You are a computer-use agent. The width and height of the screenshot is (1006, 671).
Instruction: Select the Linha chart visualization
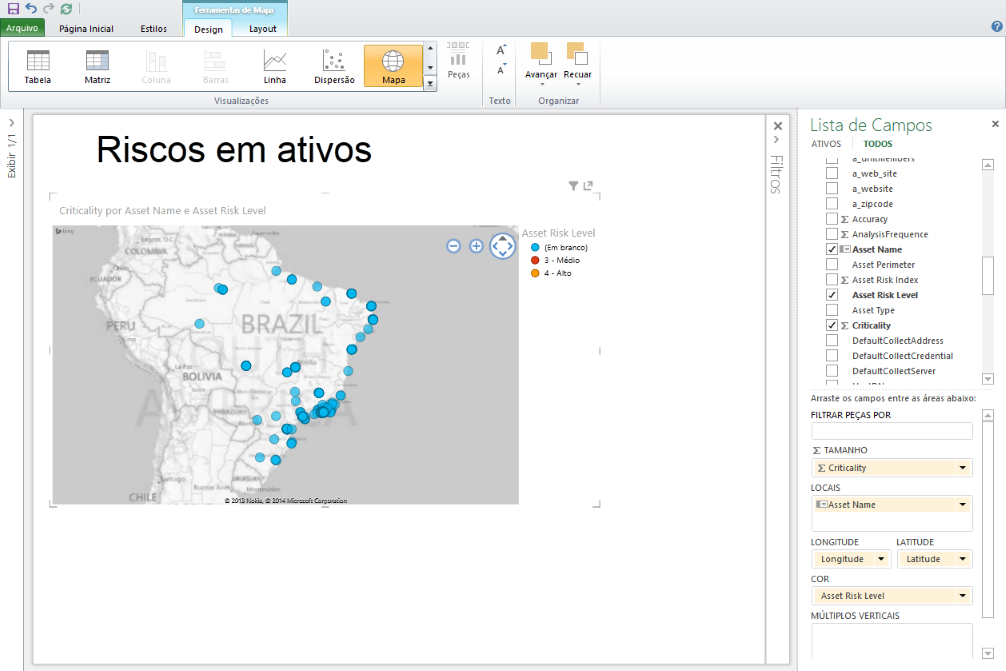275,66
